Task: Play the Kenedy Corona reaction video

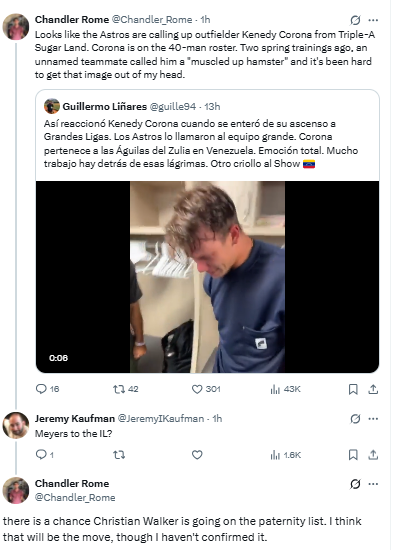Action: pyautogui.click(x=207, y=277)
